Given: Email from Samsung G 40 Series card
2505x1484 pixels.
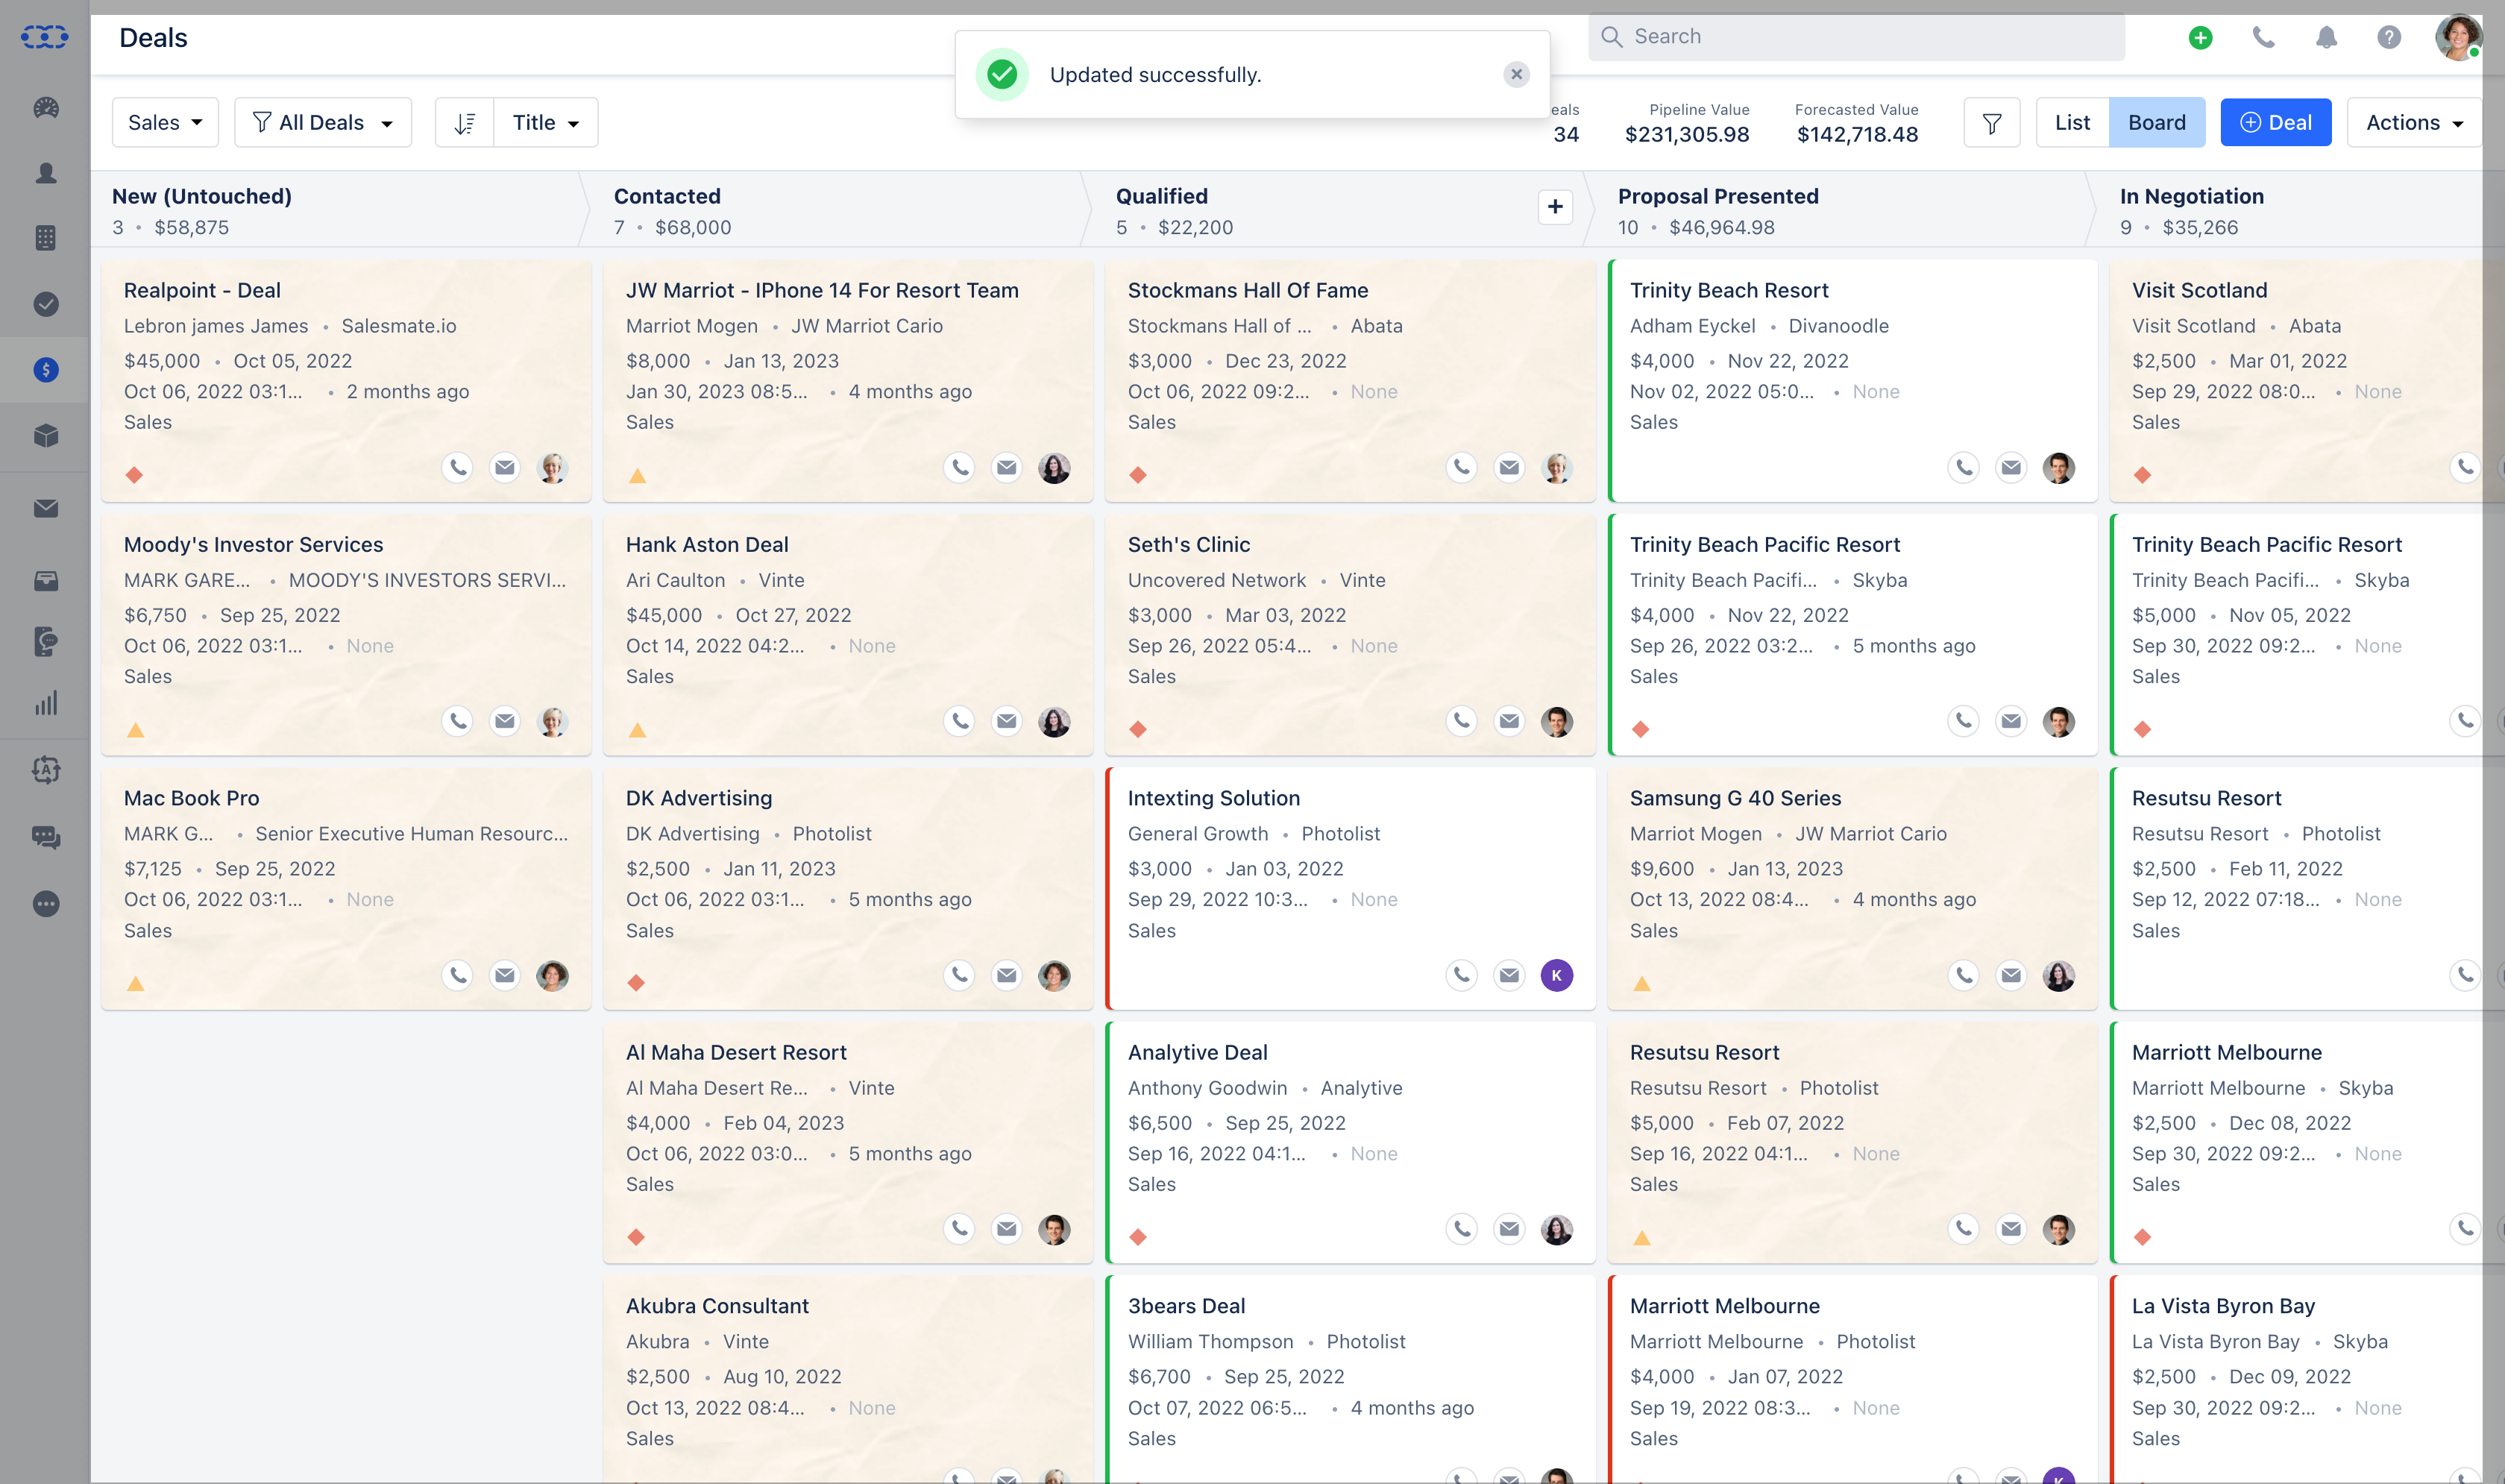Looking at the screenshot, I should coord(2011,975).
